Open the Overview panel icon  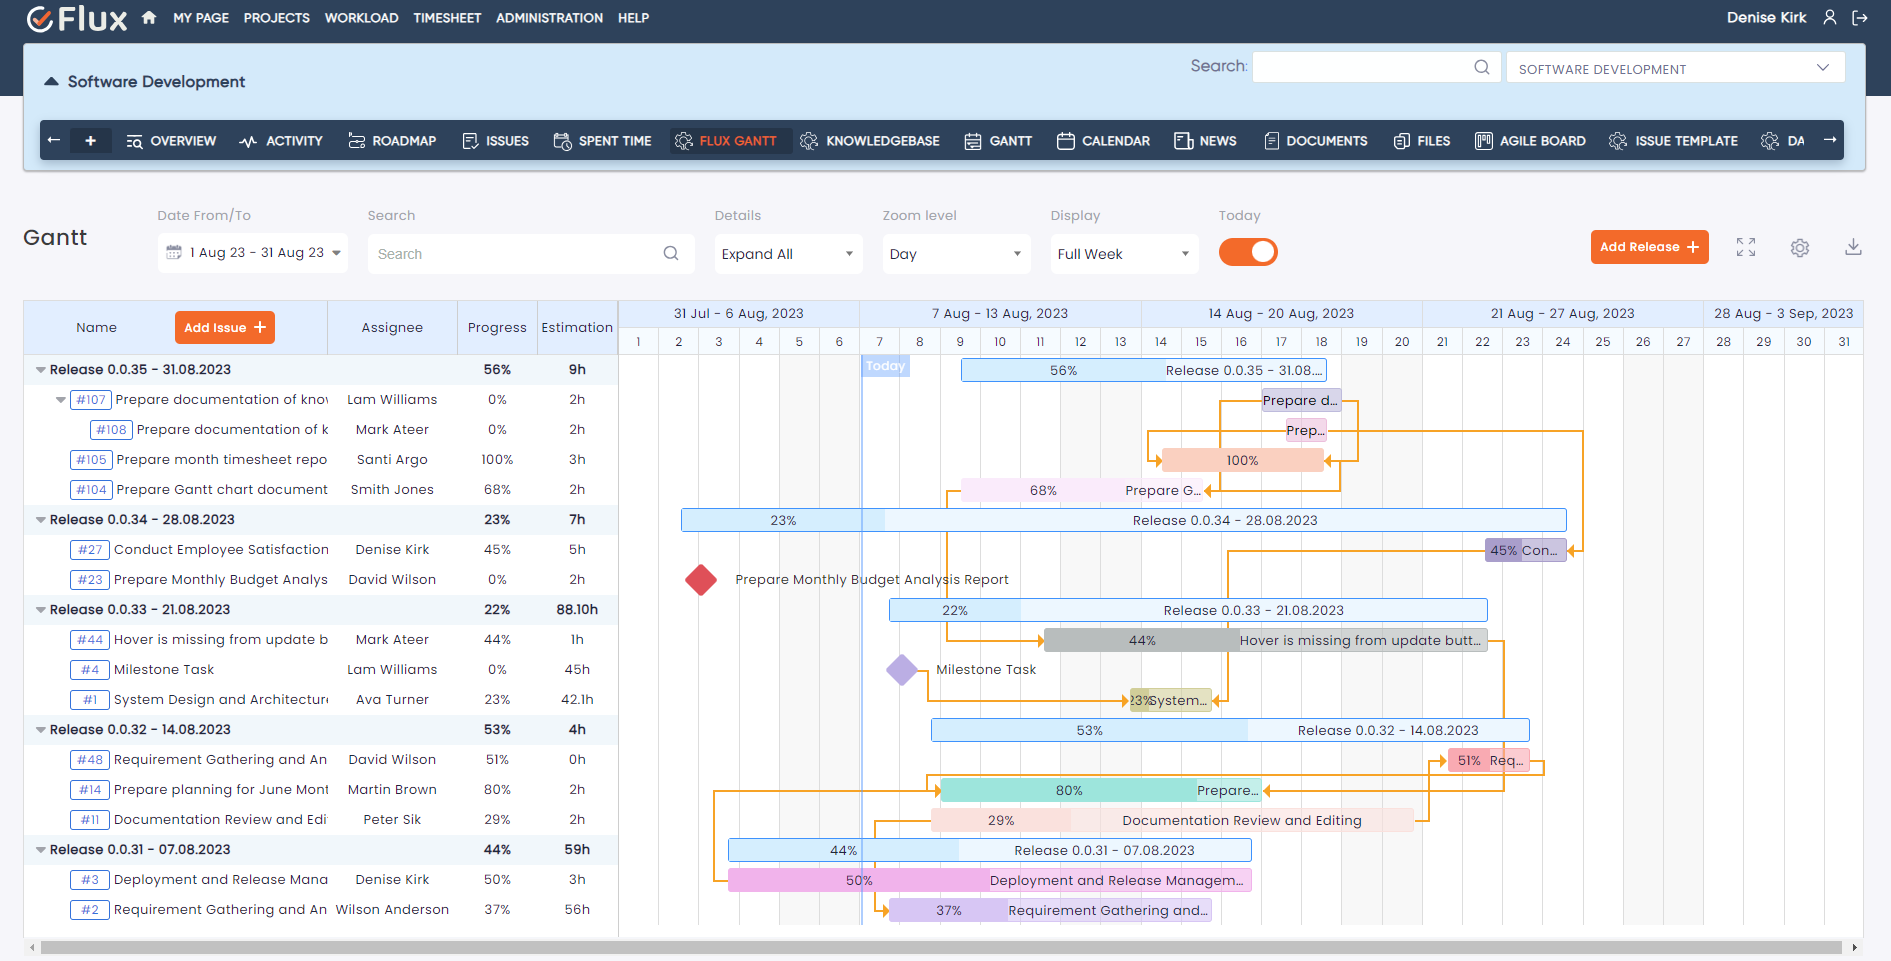[133, 141]
